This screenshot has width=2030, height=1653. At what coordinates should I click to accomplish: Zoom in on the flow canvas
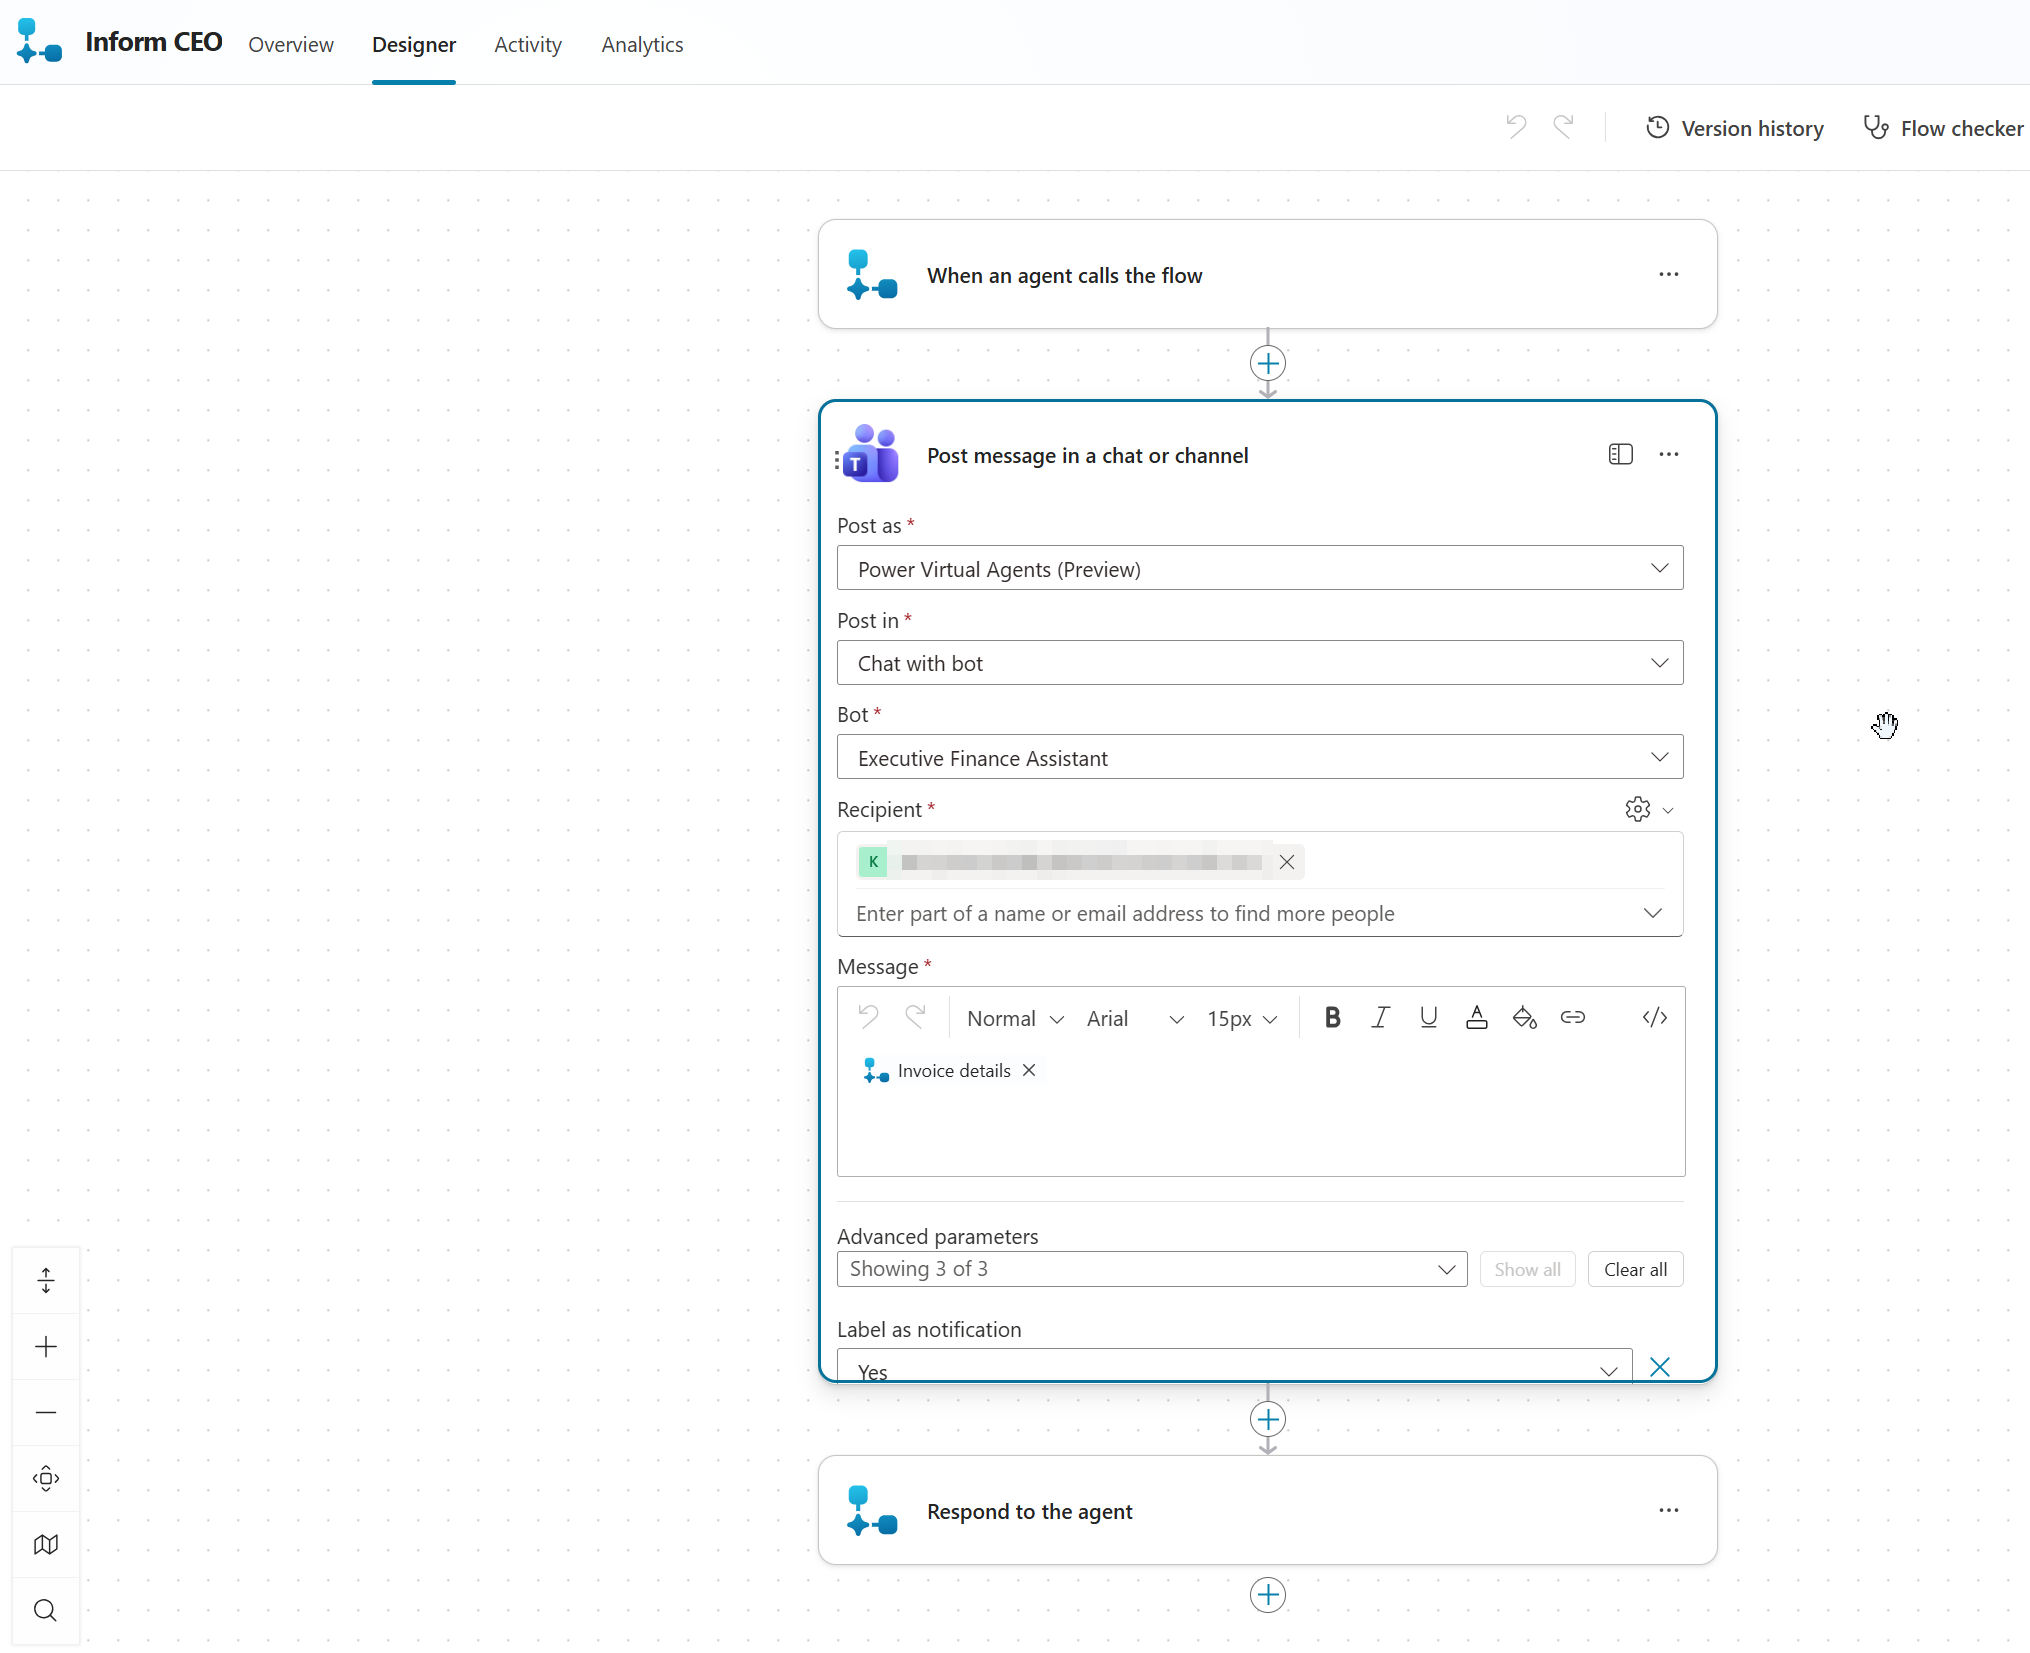[46, 1346]
